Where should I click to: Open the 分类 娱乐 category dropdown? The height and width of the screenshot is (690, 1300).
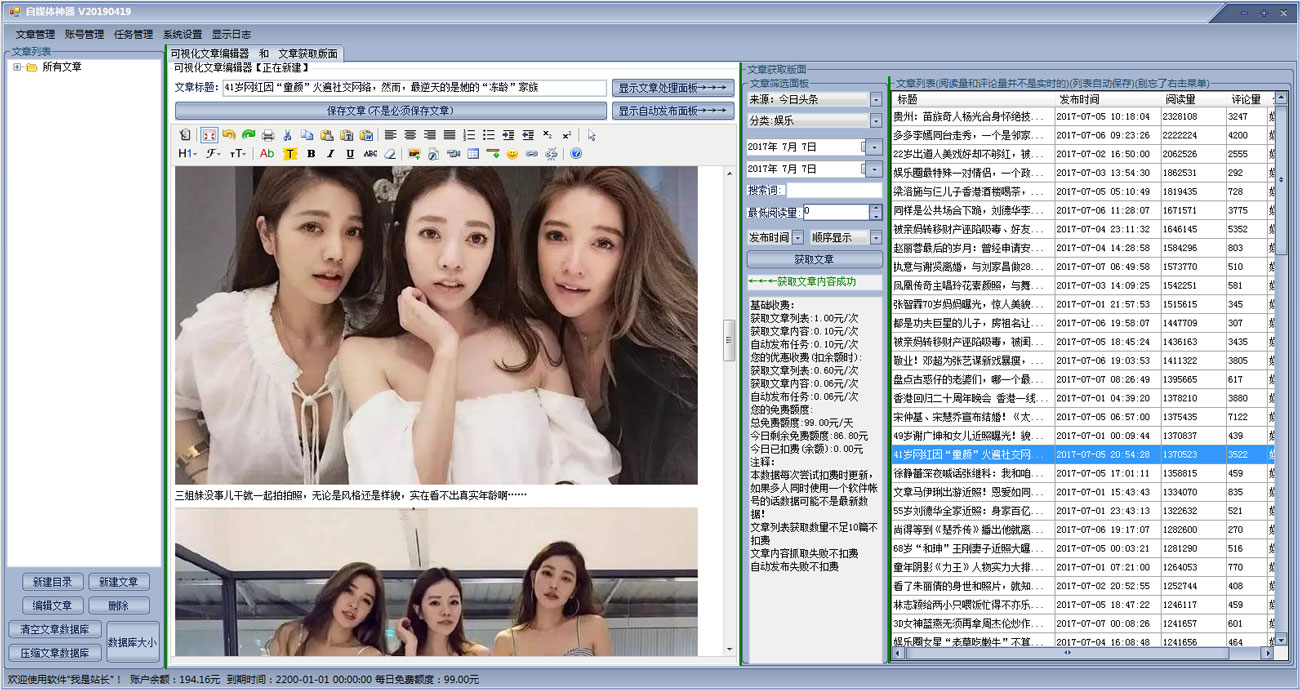(x=876, y=121)
